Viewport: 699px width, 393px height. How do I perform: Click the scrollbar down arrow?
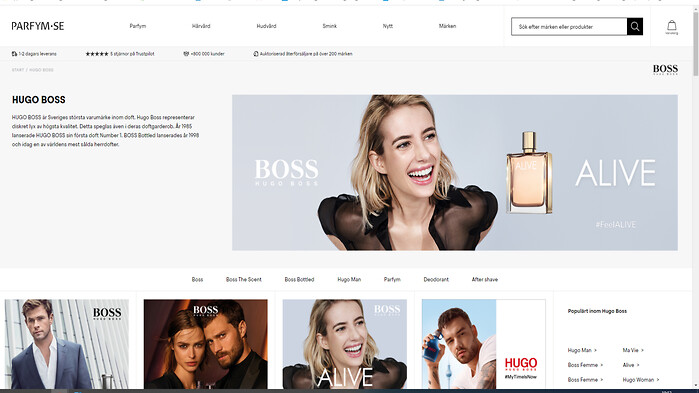[695, 386]
